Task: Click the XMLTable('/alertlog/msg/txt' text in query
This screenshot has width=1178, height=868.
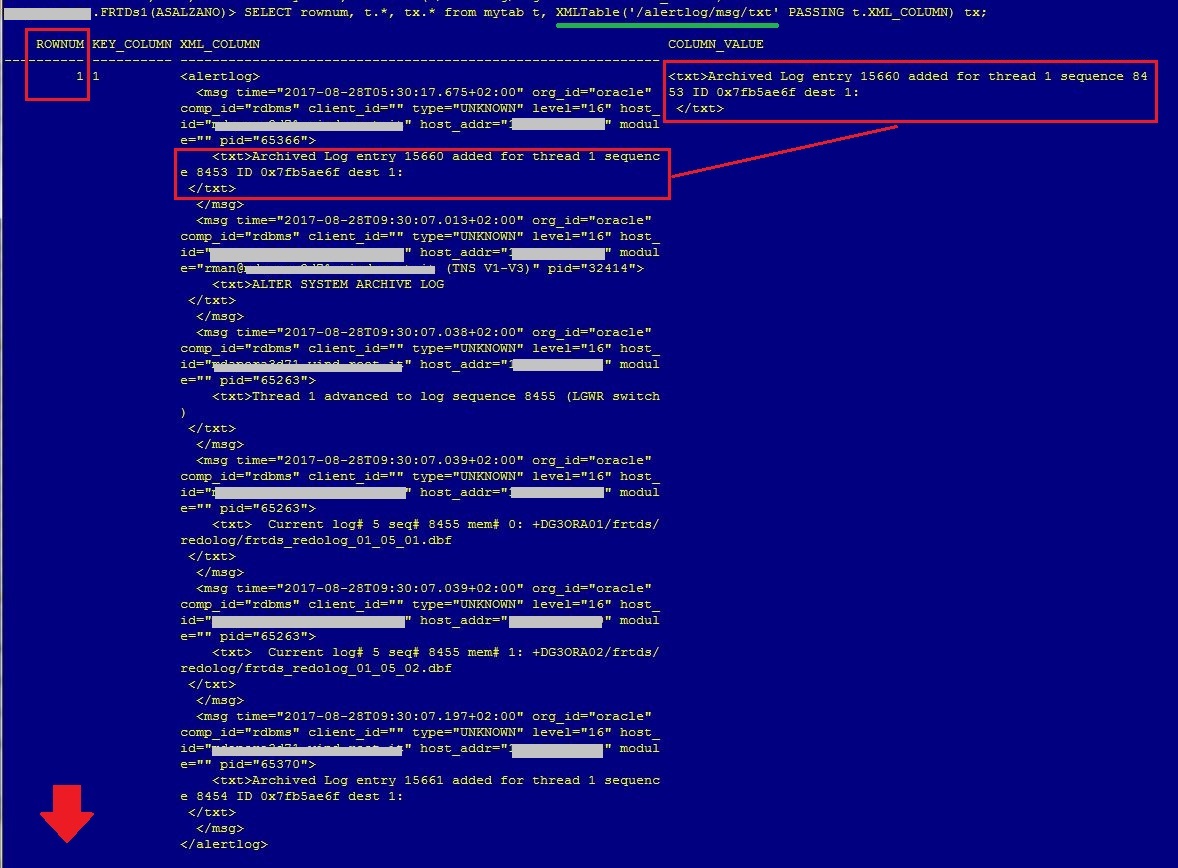Action: coord(667,13)
